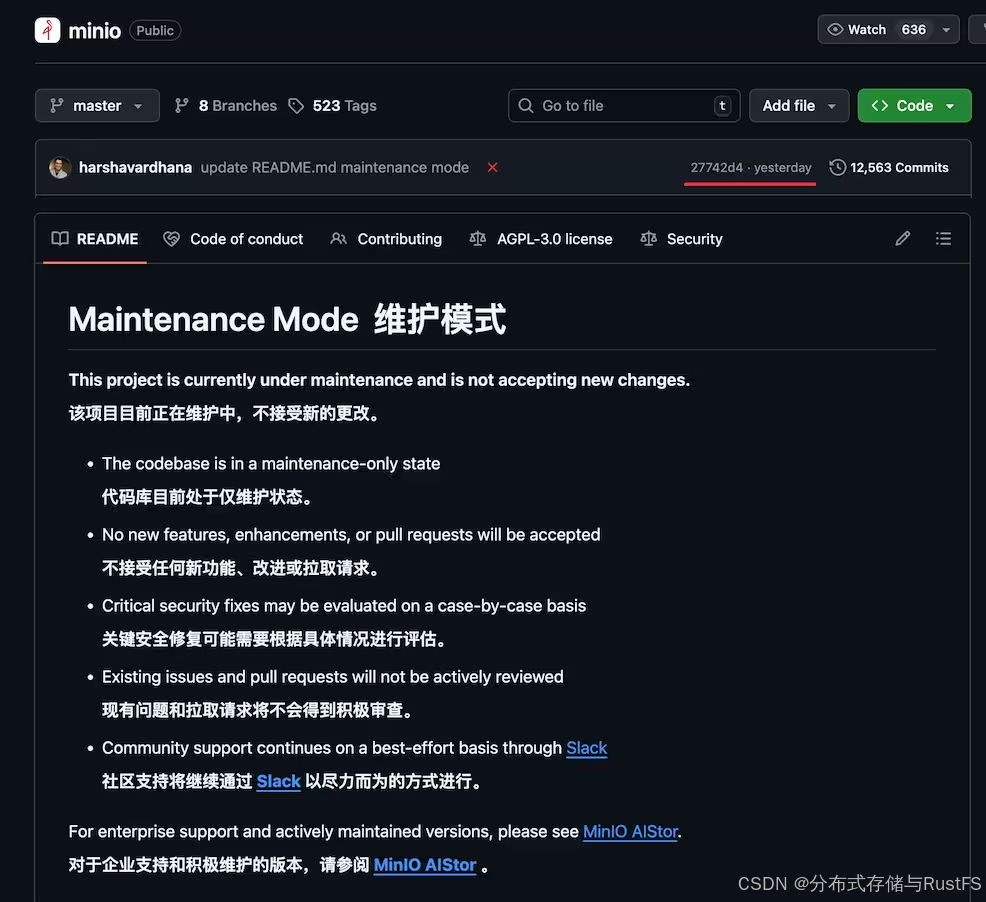The image size is (986, 902).
Task: Open the Slack link in Chinese line
Action: tap(279, 781)
